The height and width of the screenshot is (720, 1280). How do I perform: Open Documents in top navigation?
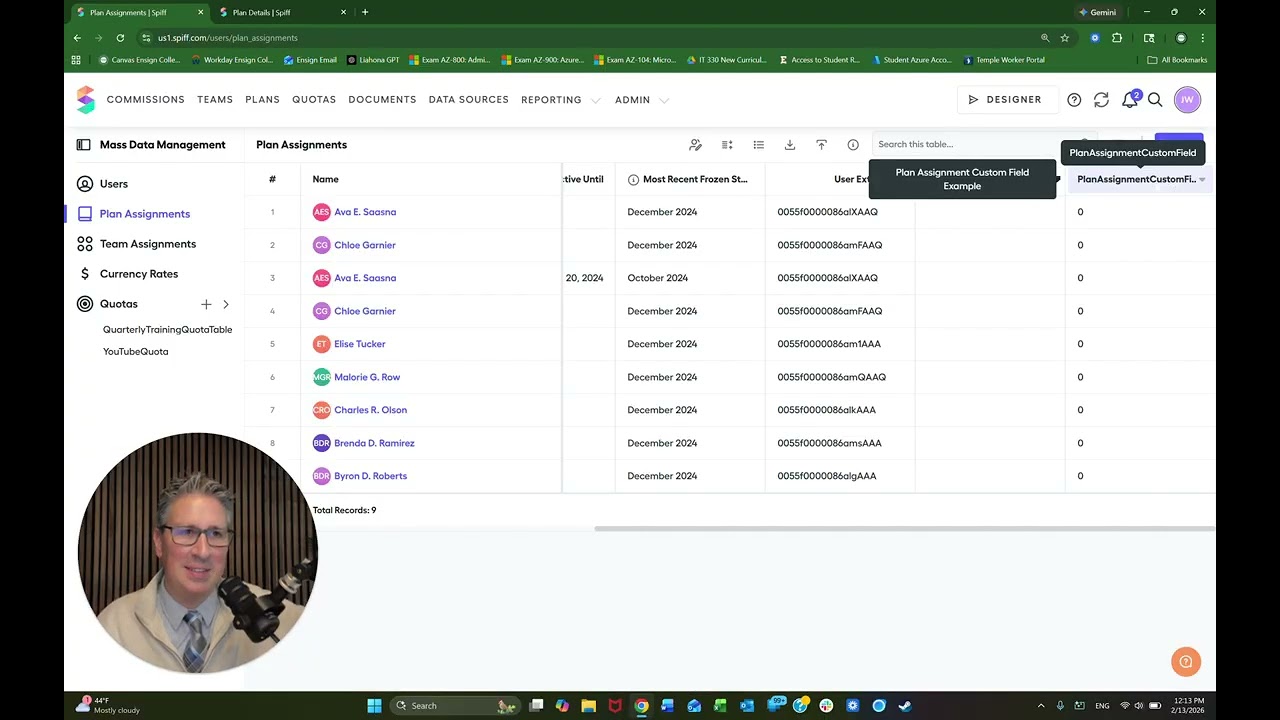[382, 100]
